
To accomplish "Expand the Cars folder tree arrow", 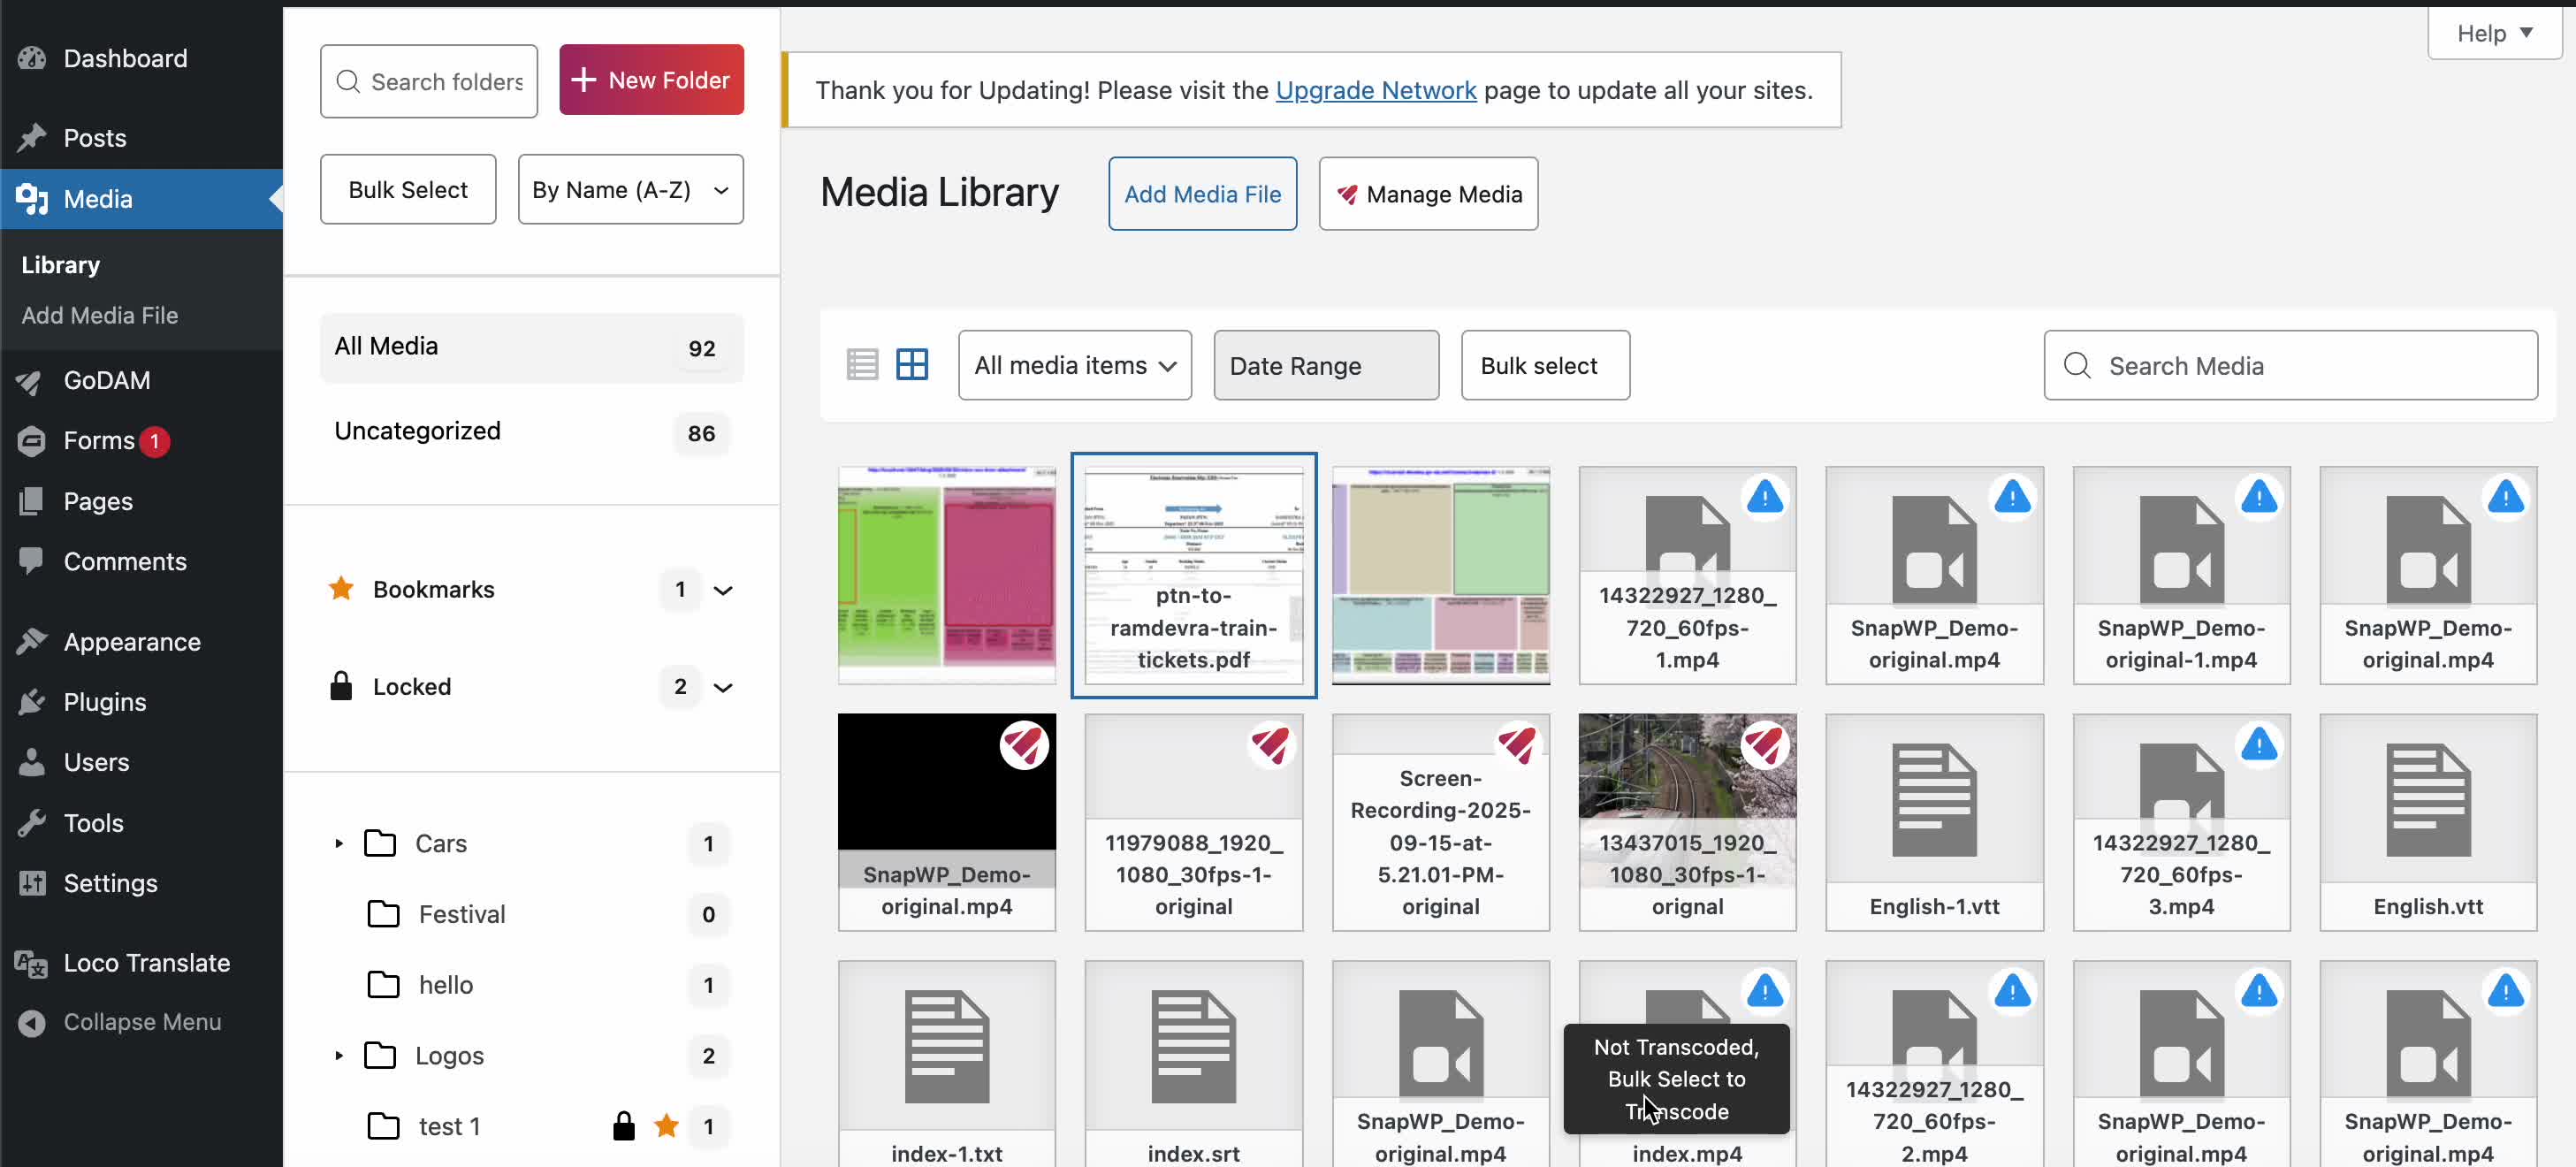I will [x=339, y=843].
